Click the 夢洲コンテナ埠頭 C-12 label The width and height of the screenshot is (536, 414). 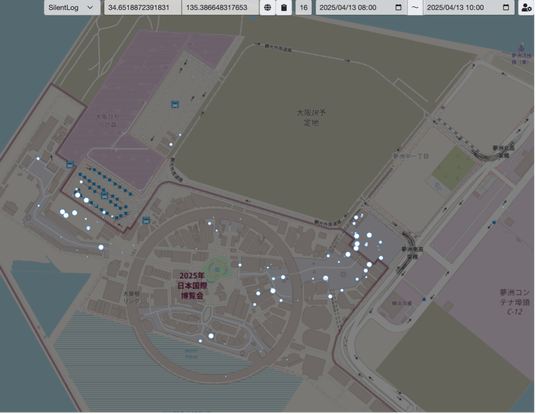(x=514, y=302)
